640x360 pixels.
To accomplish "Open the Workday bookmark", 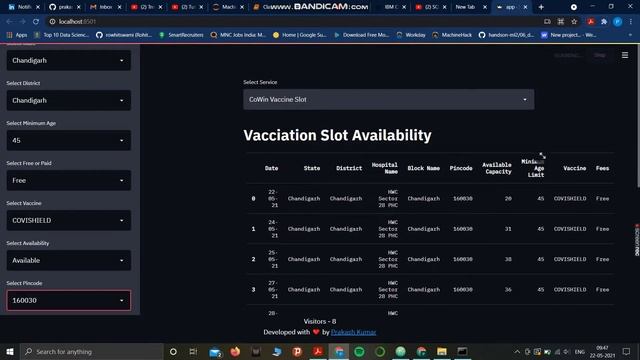I will (411, 35).
